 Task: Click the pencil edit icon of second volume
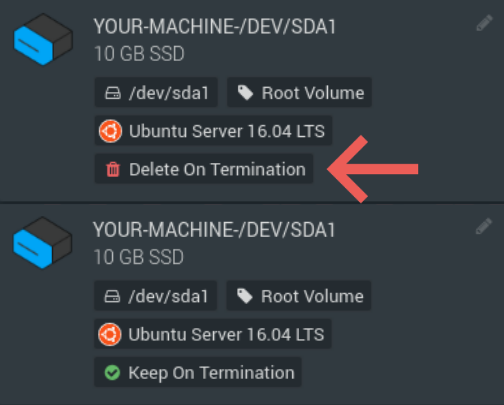pos(484,226)
